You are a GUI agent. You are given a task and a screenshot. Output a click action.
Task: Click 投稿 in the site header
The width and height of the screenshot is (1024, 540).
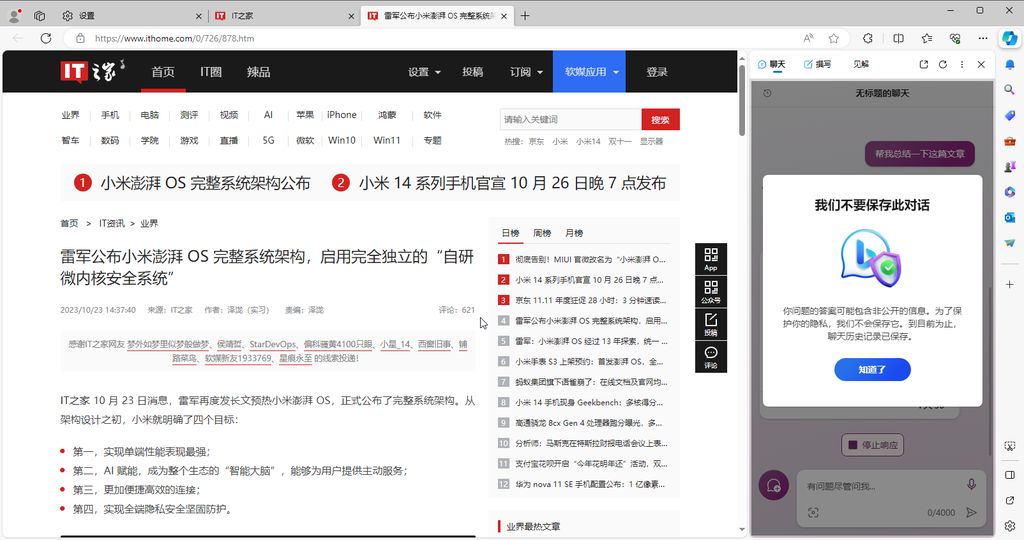click(x=473, y=72)
